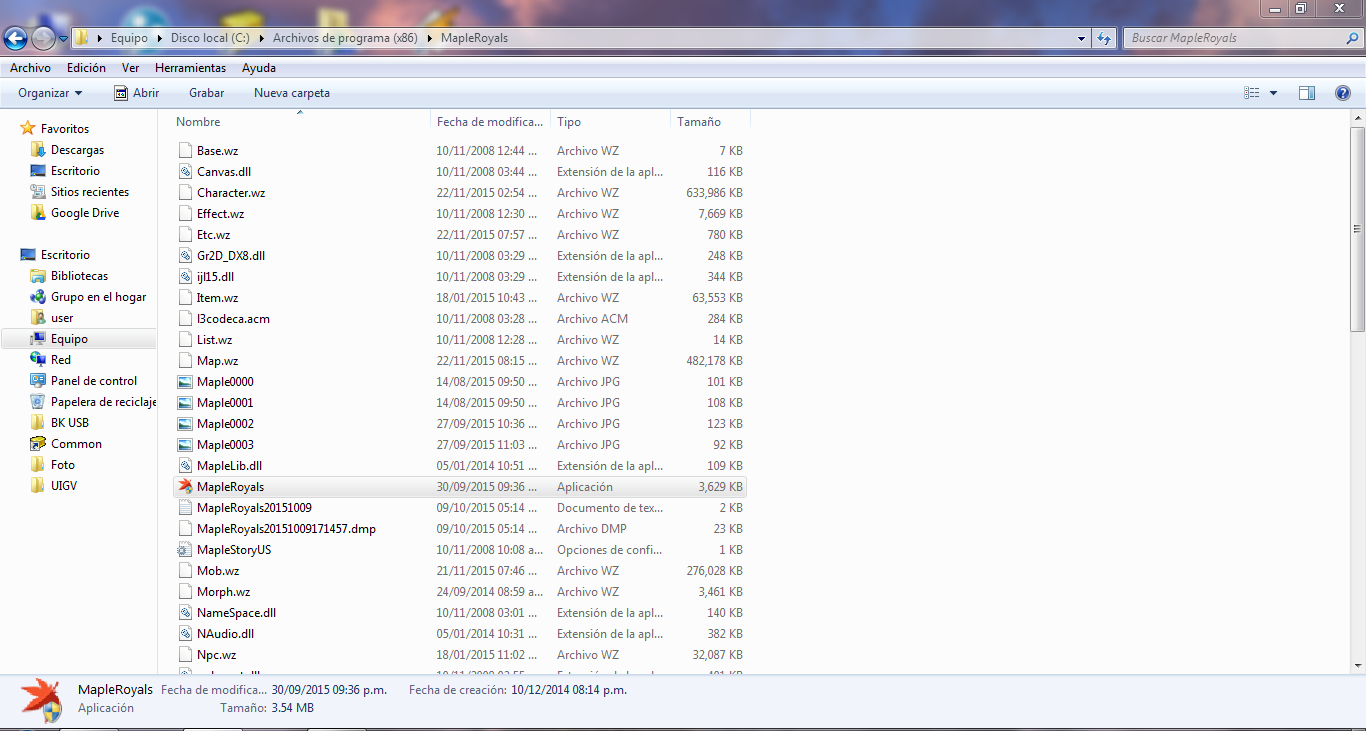Open the address bar history dropdown arrow
This screenshot has width=1366, height=731.
click(x=1082, y=38)
